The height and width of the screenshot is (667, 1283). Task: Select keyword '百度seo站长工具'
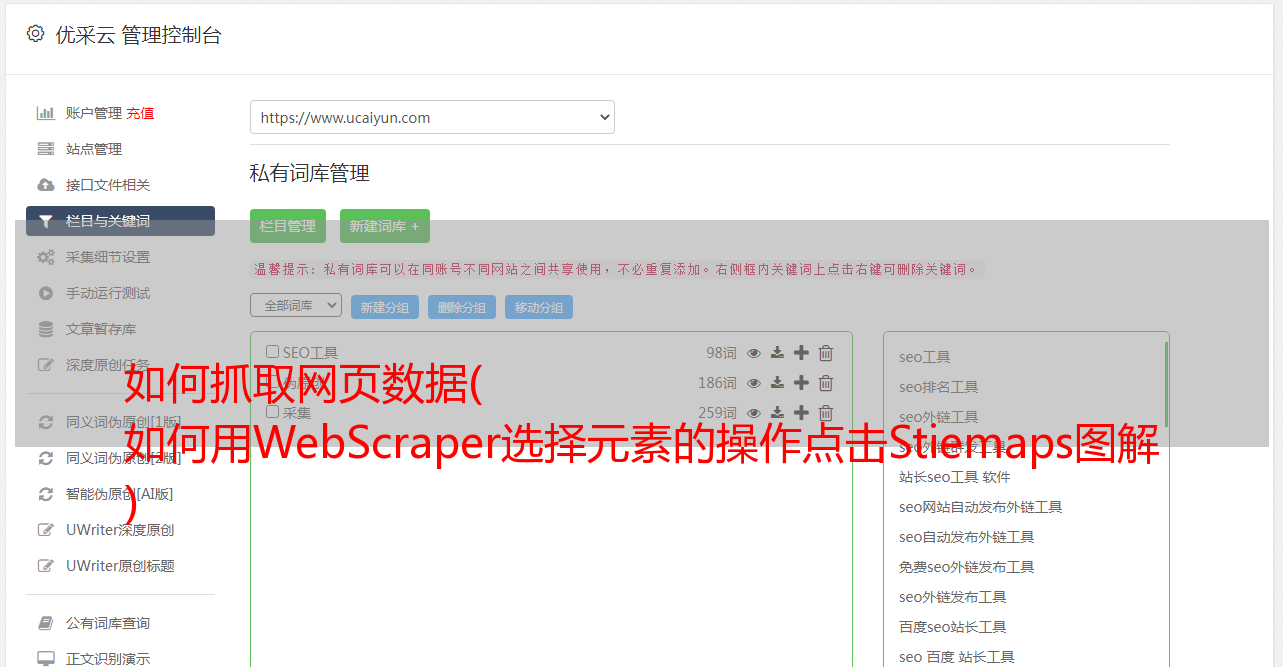click(x=953, y=627)
